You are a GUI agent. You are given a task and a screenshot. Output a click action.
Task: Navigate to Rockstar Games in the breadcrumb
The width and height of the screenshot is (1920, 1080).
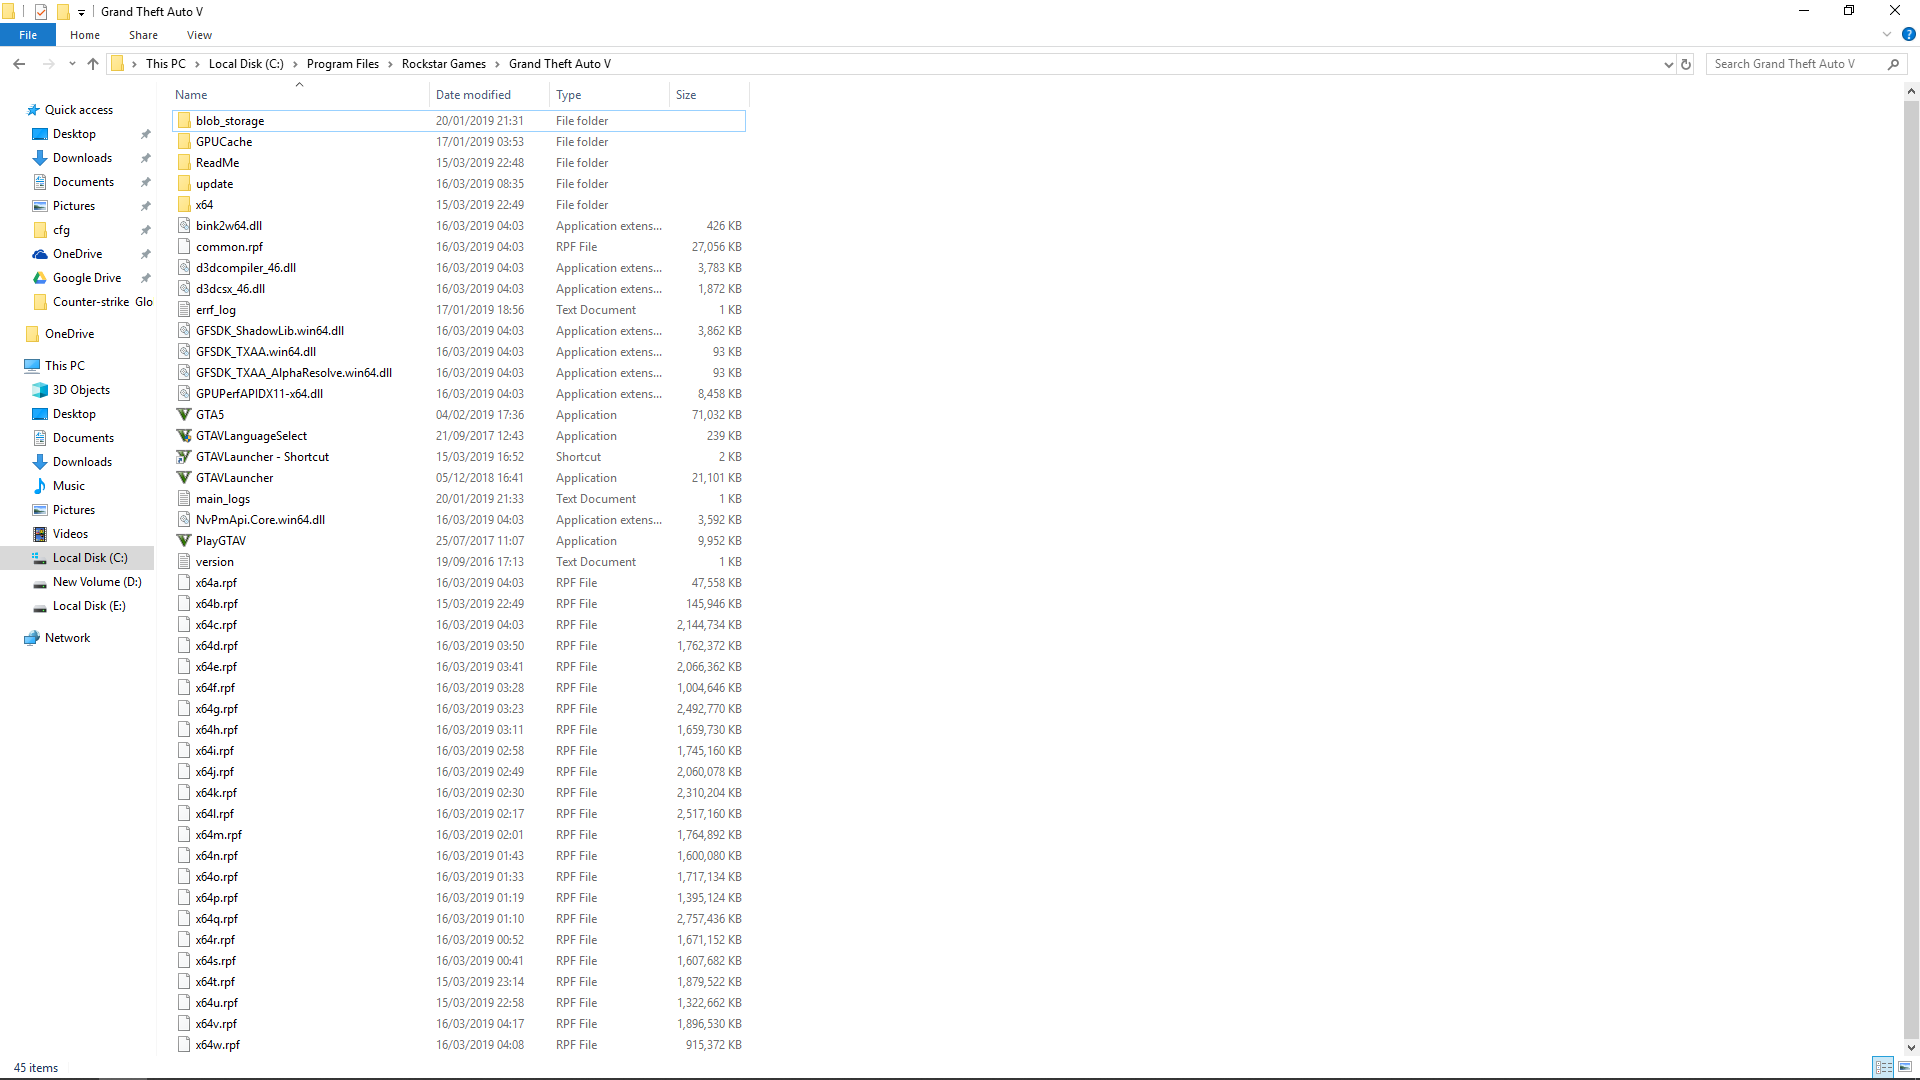pos(443,64)
